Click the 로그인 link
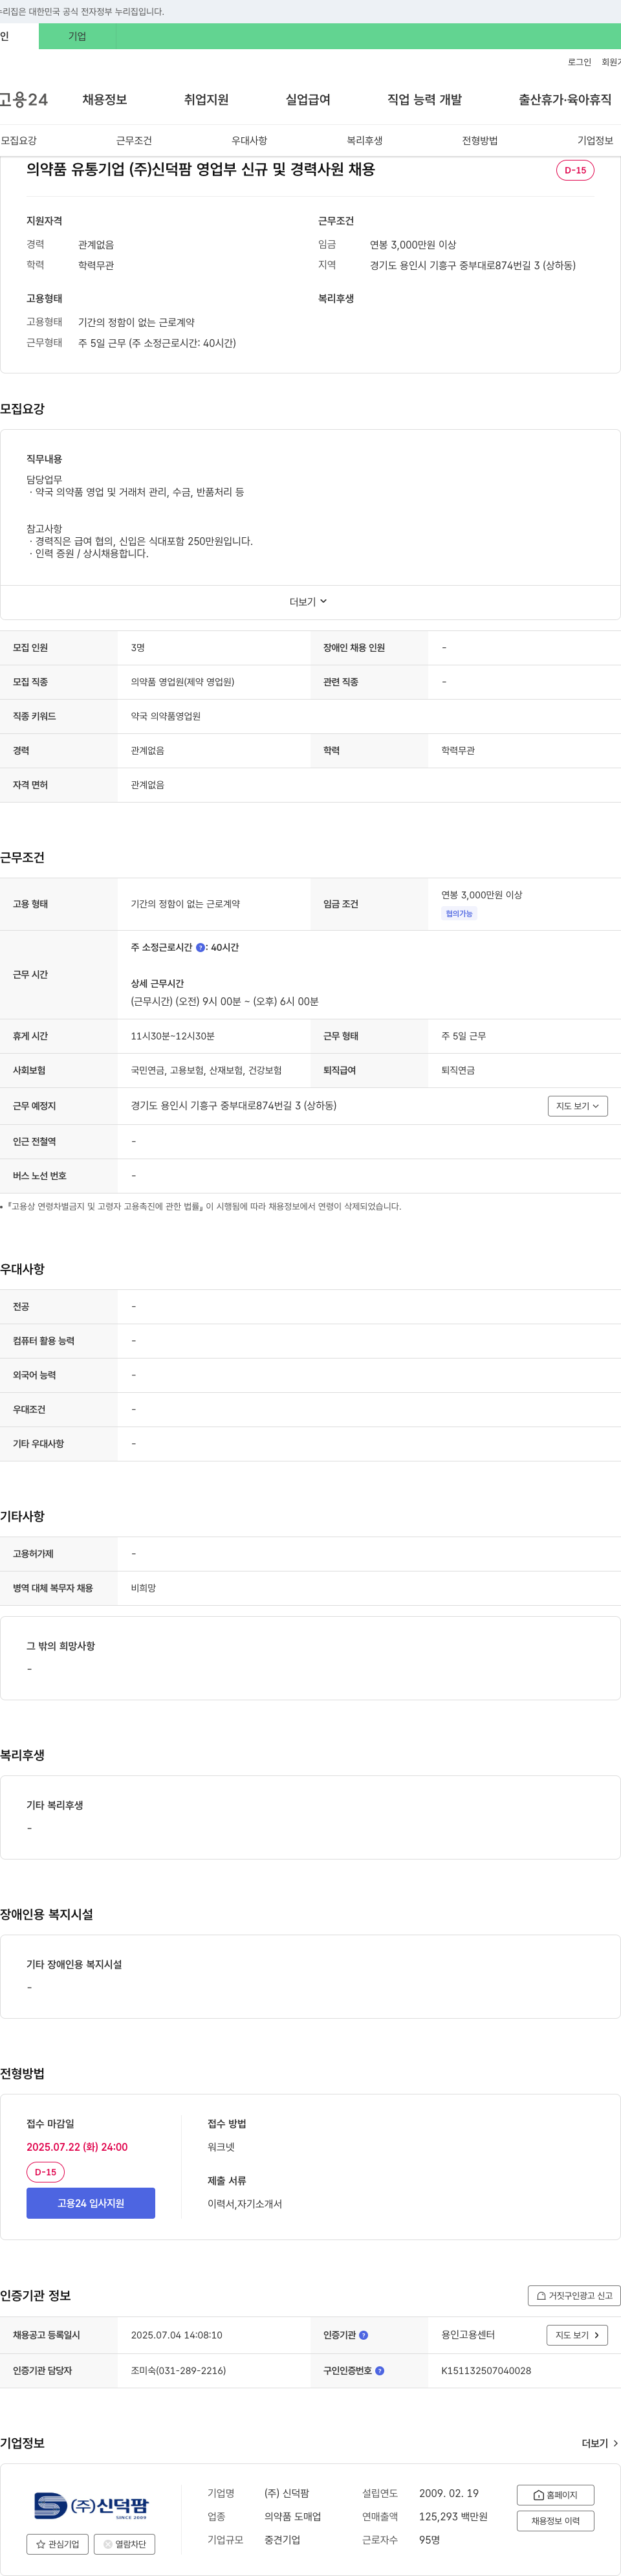Image resolution: width=621 pixels, height=2576 pixels. click(x=579, y=62)
